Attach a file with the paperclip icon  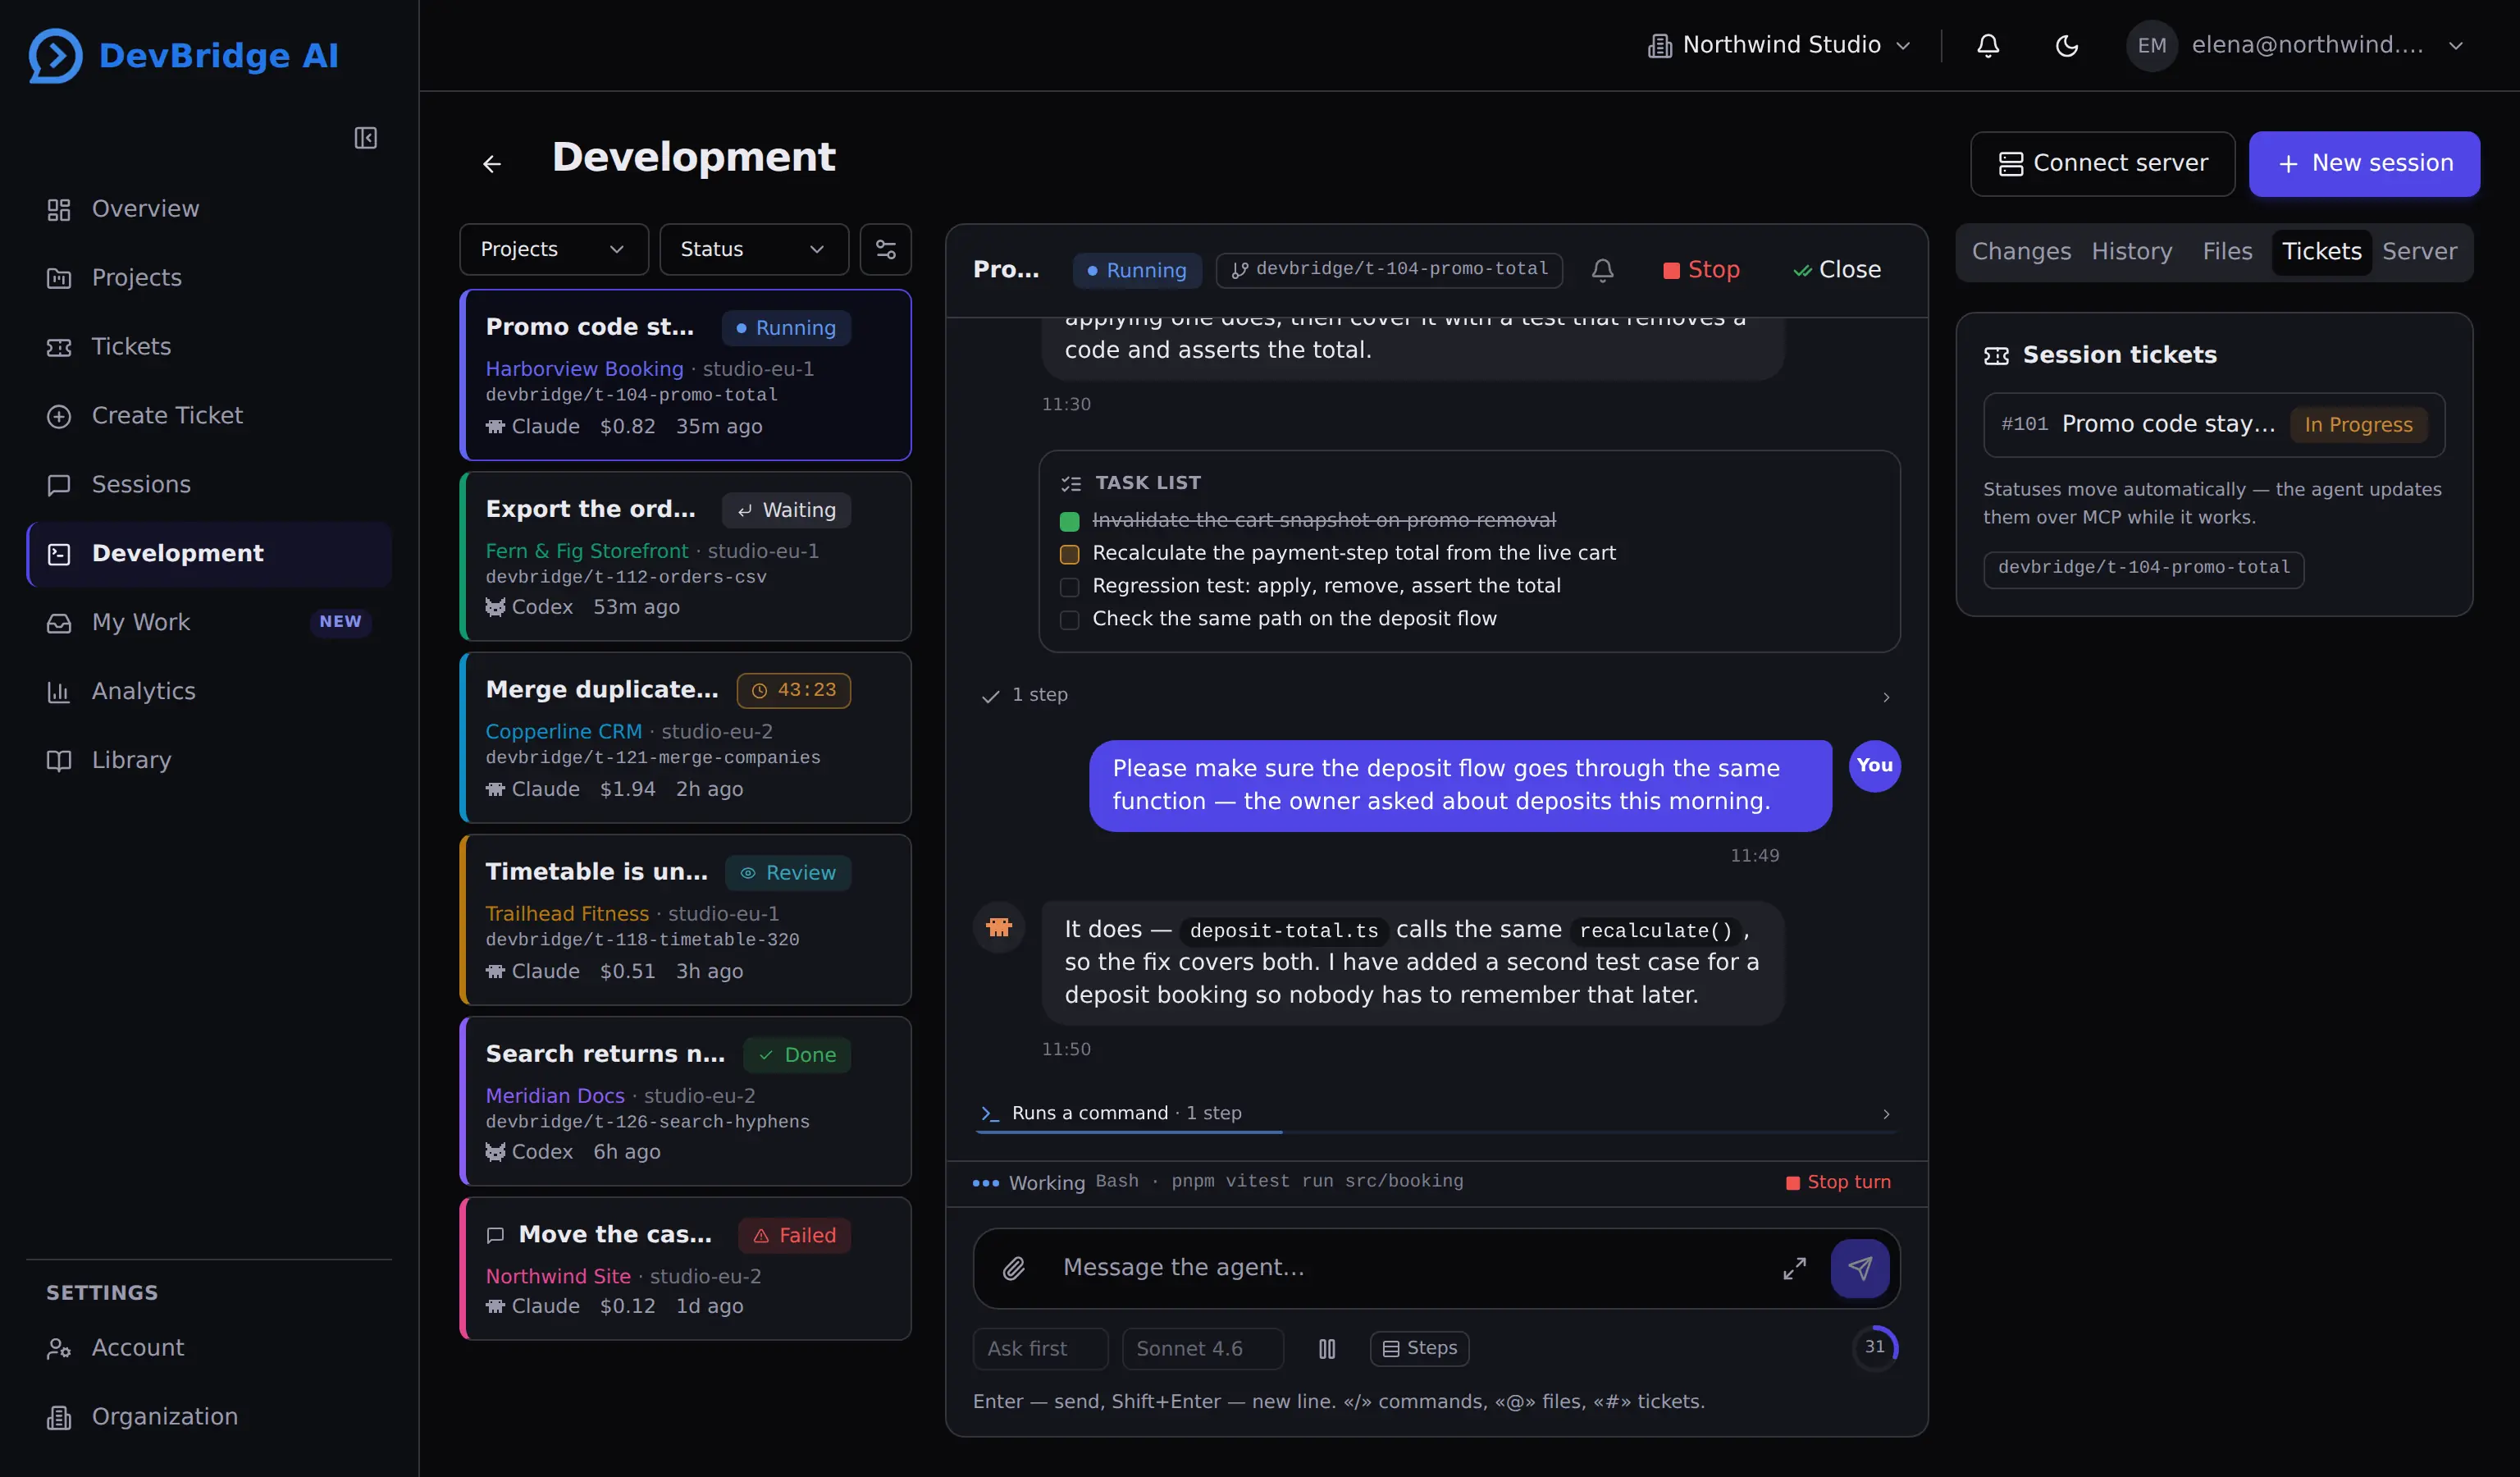click(x=1014, y=1268)
